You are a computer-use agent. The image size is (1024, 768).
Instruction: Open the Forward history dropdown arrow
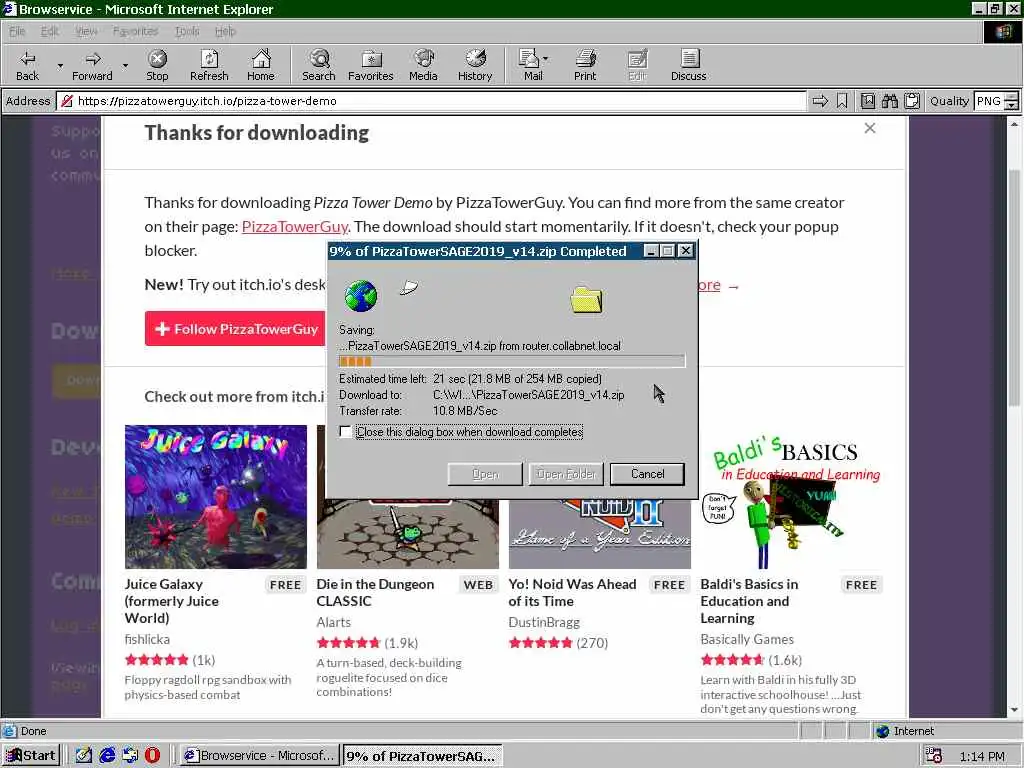125,66
